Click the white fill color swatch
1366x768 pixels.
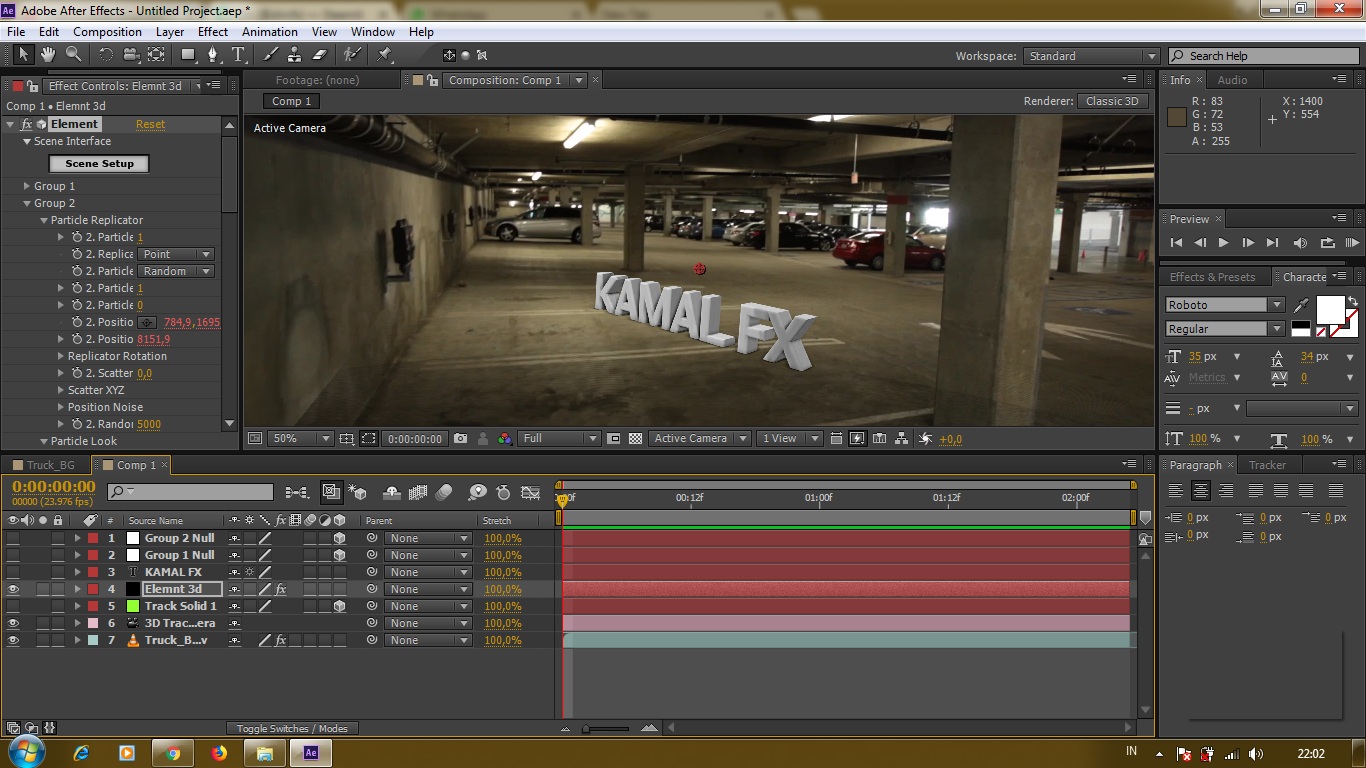[x=1330, y=311]
